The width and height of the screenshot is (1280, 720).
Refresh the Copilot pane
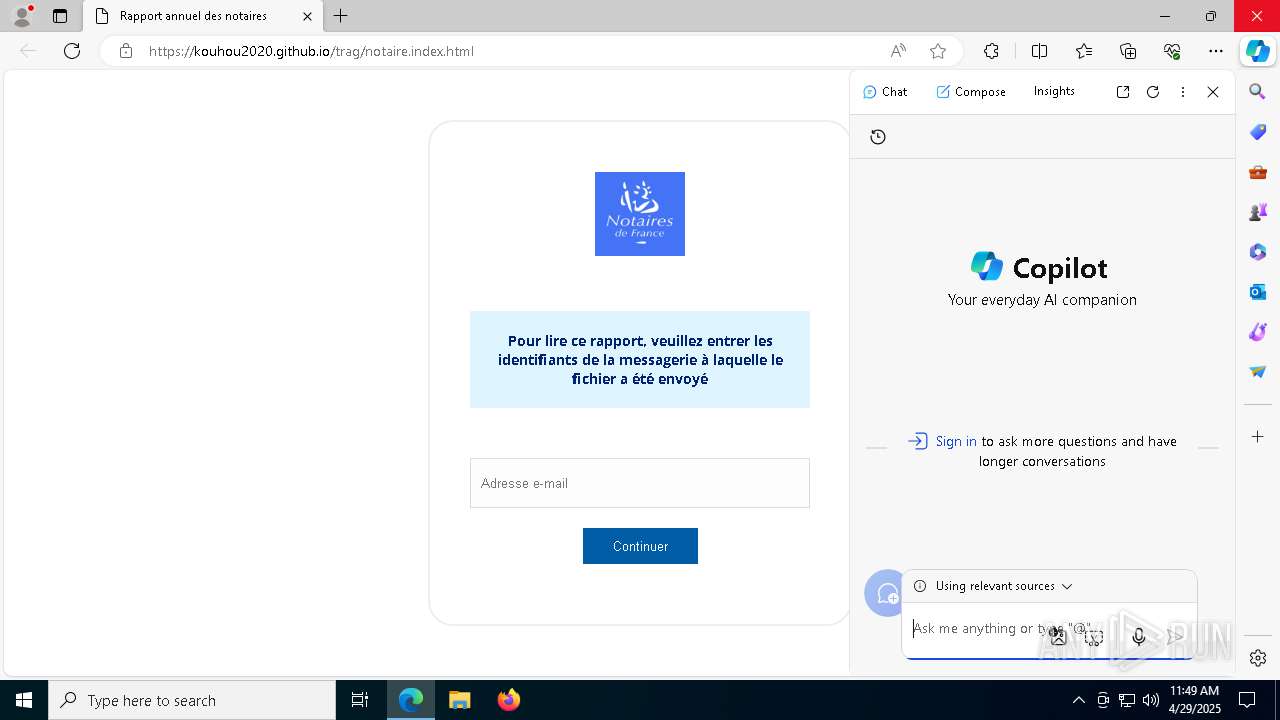[x=1153, y=91]
